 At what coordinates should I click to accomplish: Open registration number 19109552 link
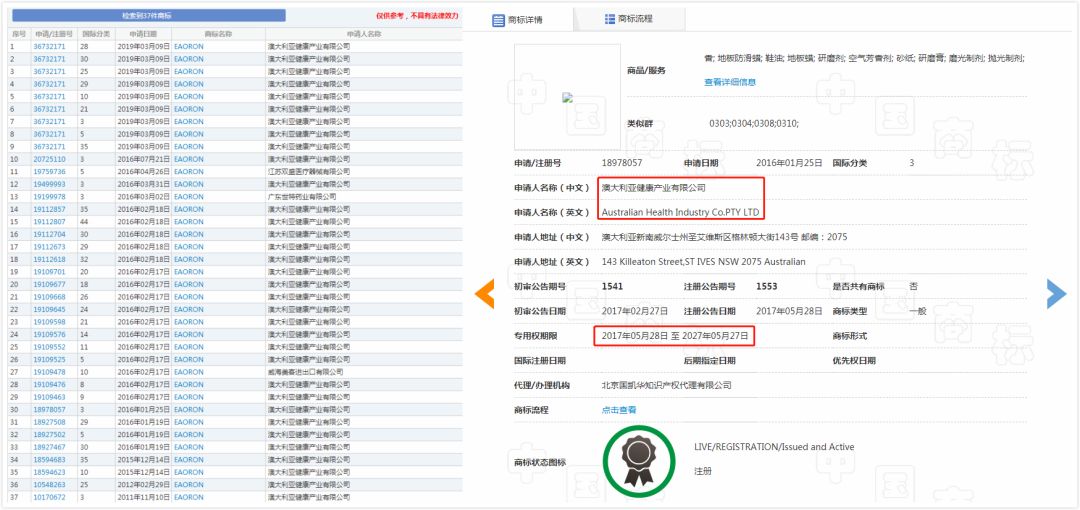coord(49,347)
